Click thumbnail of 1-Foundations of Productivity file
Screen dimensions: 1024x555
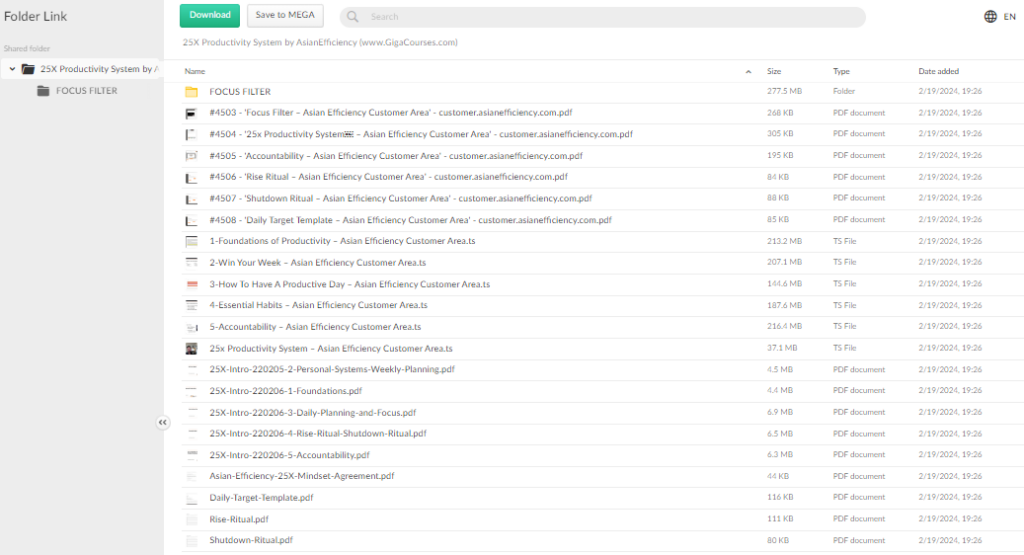point(191,242)
